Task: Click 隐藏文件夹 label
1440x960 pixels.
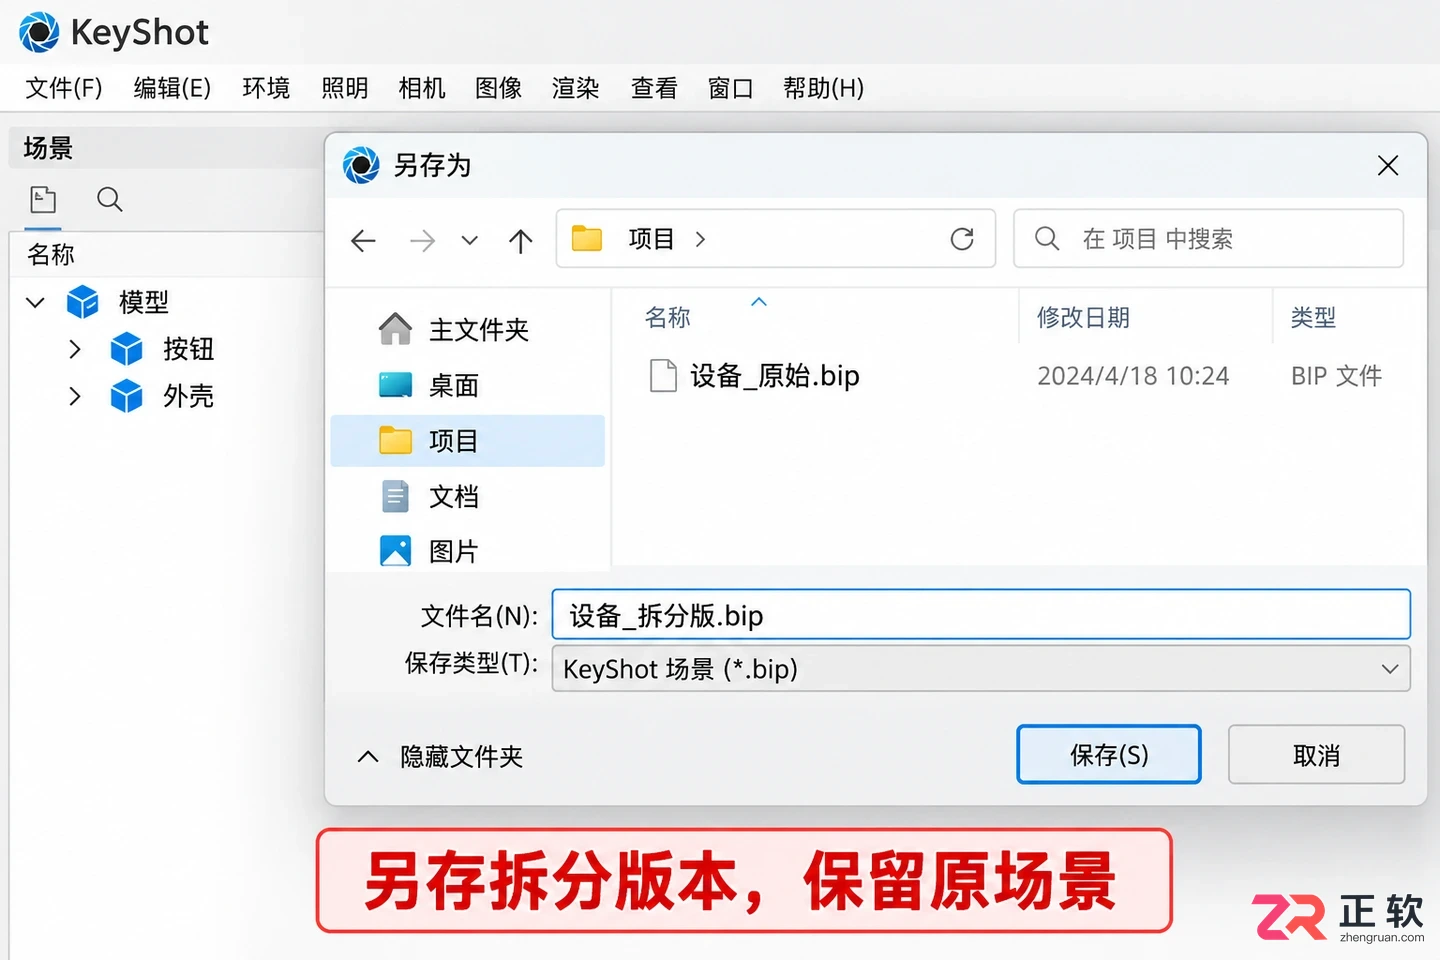Action: (462, 757)
